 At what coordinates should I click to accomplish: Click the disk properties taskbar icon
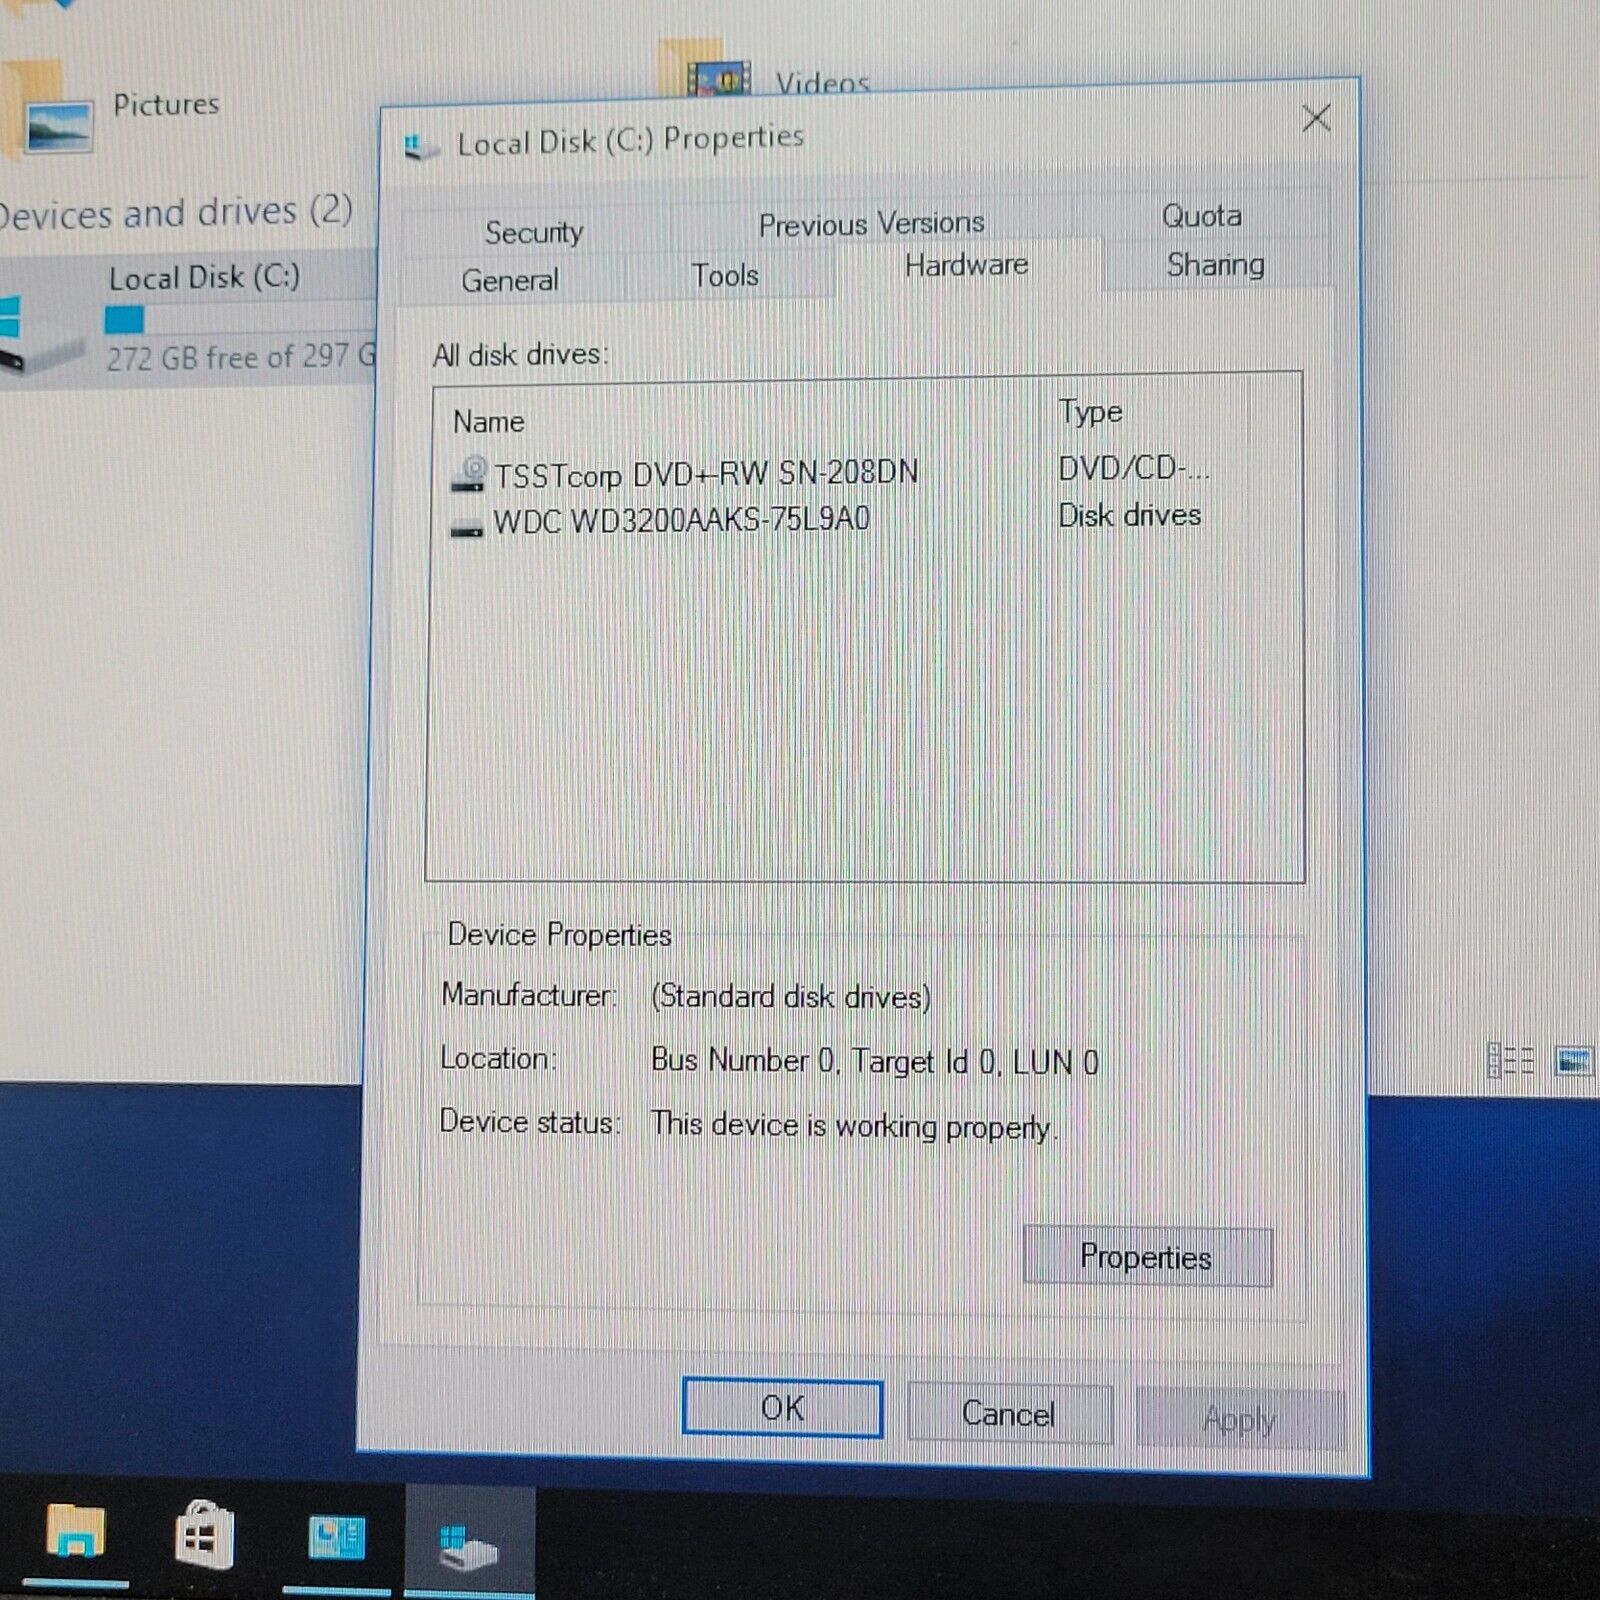tap(468, 1544)
